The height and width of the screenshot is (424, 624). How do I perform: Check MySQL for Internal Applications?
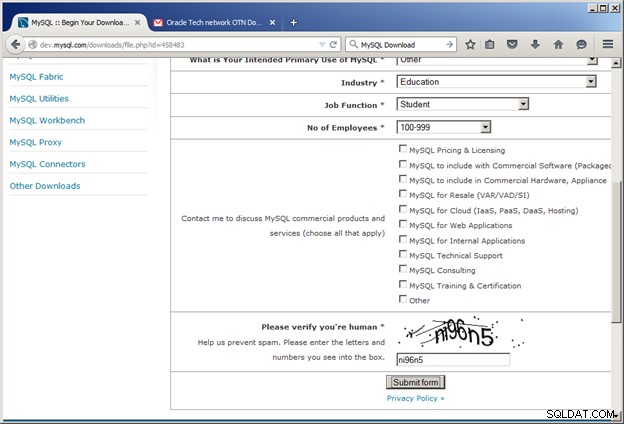[403, 239]
